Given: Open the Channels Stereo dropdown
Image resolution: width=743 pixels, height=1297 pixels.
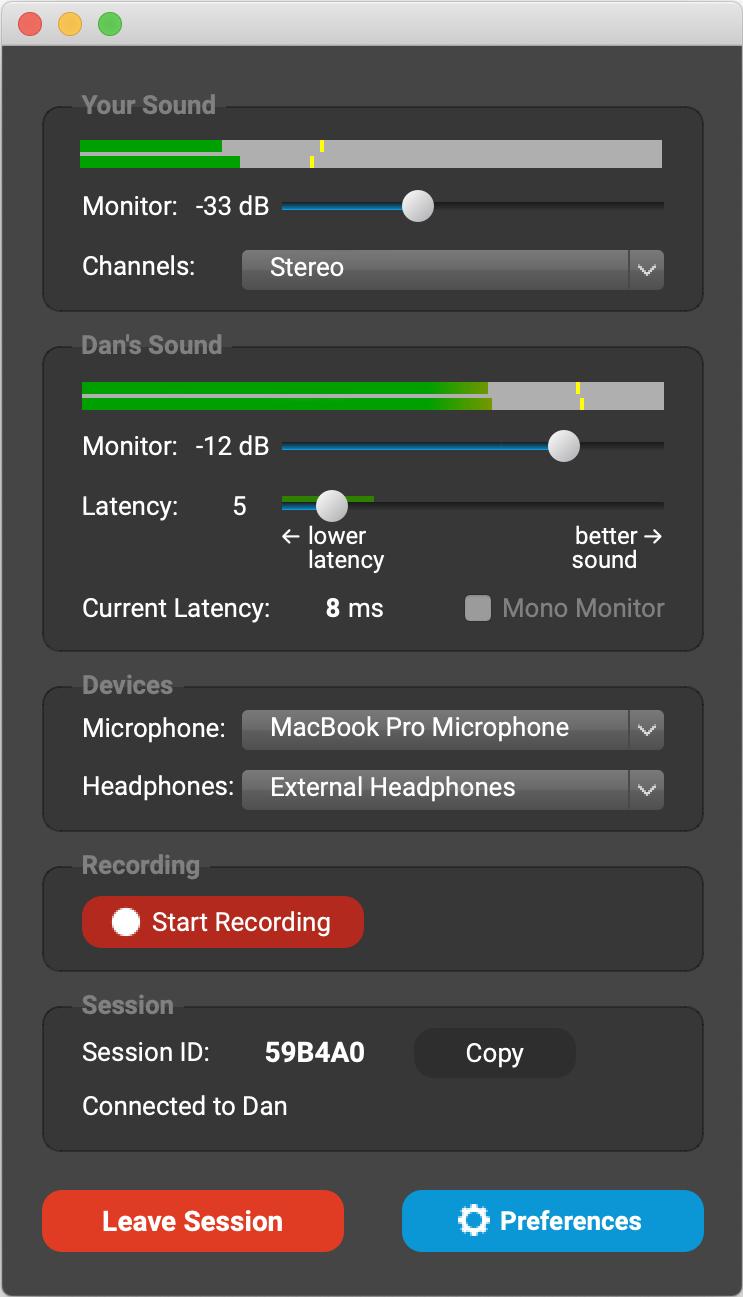Looking at the screenshot, I should click(x=436, y=269).
